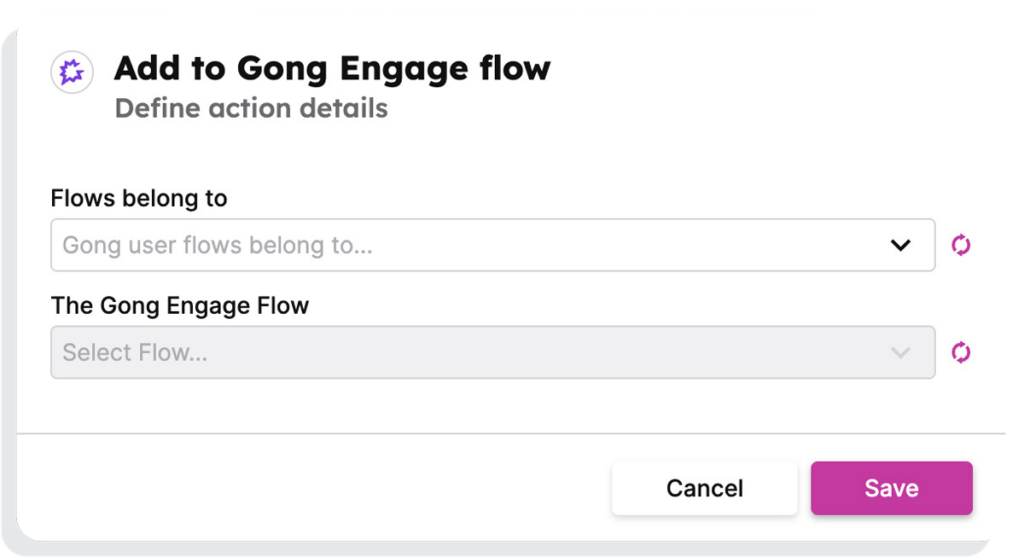Click the "Gong user flows belong to..." placeholder
Viewport: 1024px width, 557px height.
[217, 245]
